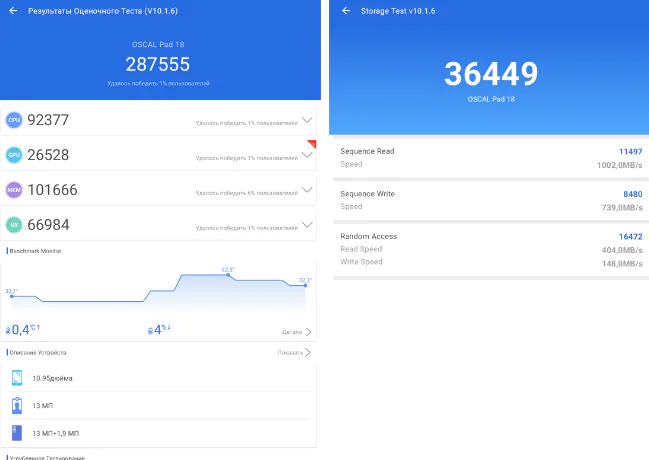Click the Sequence Read label
The image size is (649, 460).
coord(367,151)
